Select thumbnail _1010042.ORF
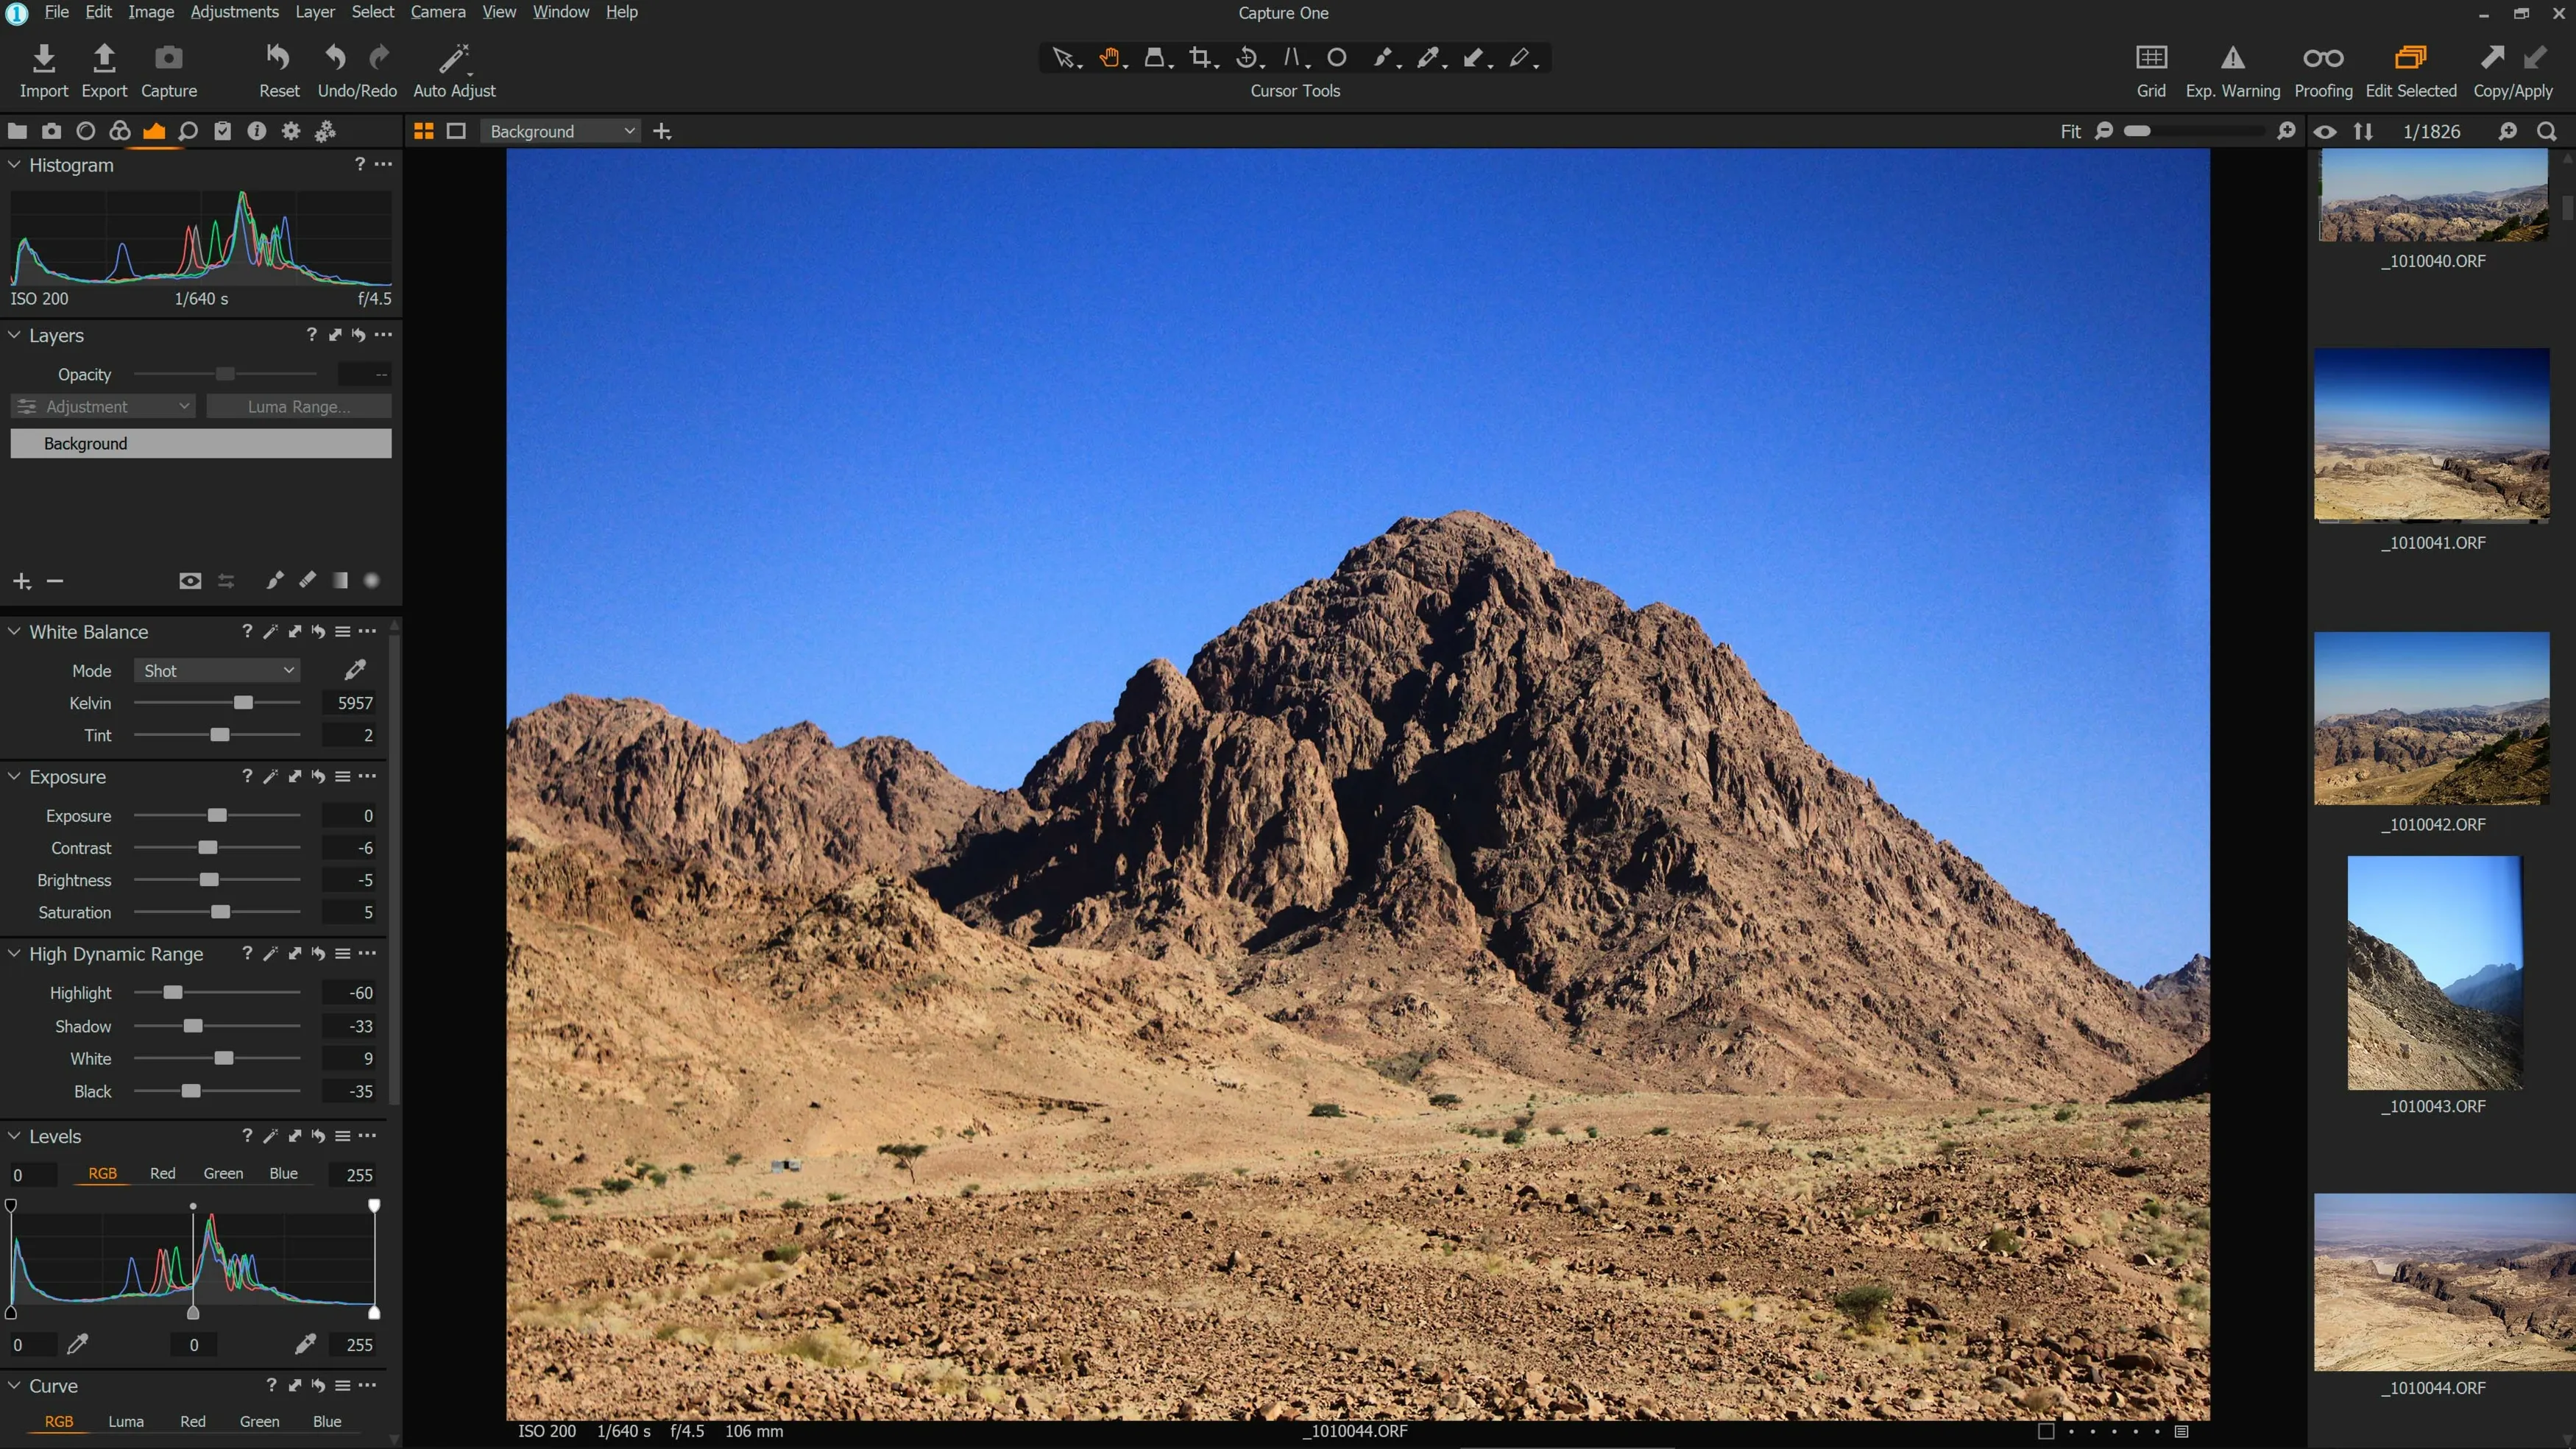 pyautogui.click(x=2431, y=718)
